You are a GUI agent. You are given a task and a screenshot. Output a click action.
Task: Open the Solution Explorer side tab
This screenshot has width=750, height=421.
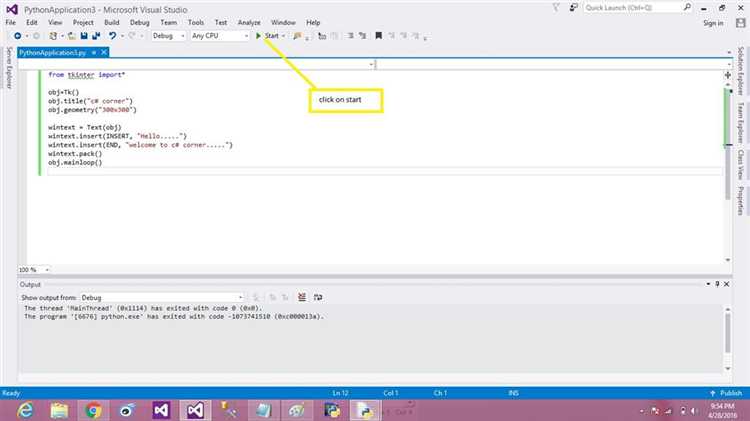click(x=742, y=72)
